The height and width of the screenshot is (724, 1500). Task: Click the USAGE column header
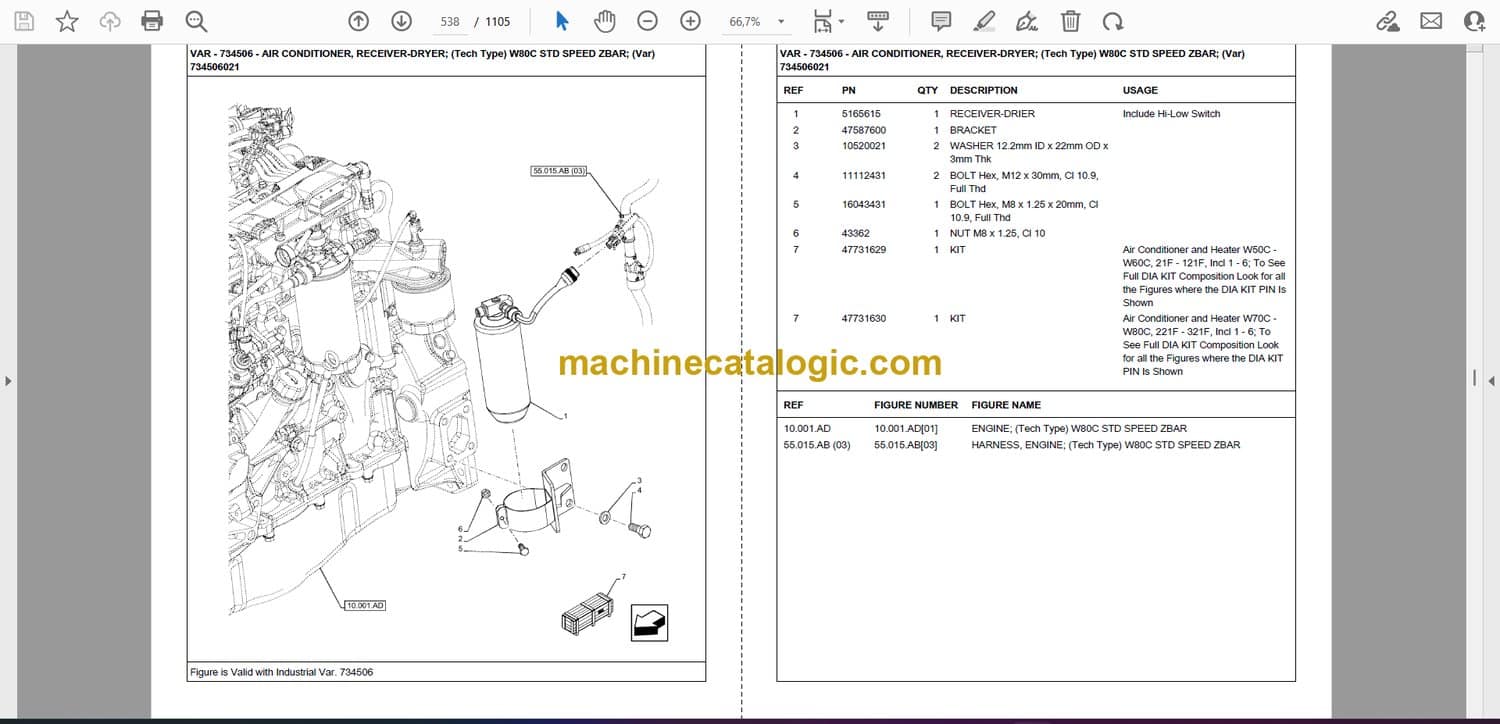click(1140, 90)
